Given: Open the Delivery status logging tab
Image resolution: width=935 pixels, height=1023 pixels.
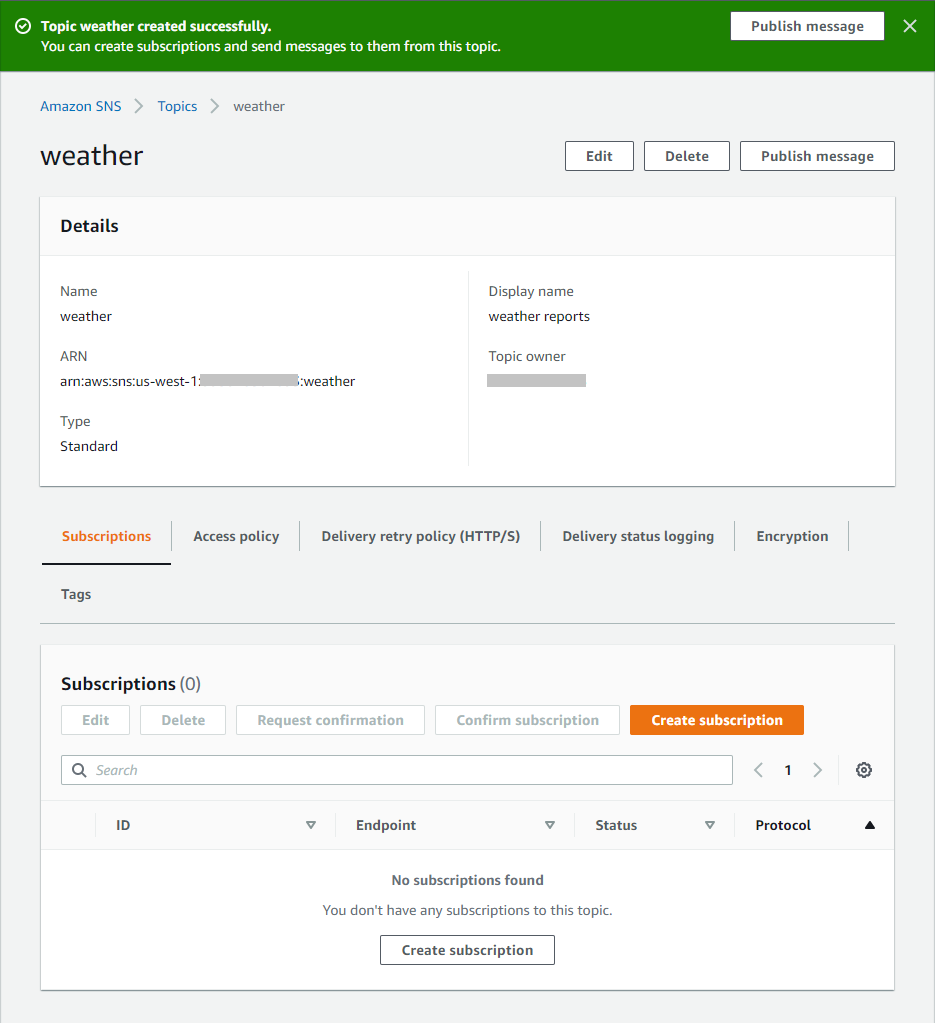Looking at the screenshot, I should [x=638, y=536].
